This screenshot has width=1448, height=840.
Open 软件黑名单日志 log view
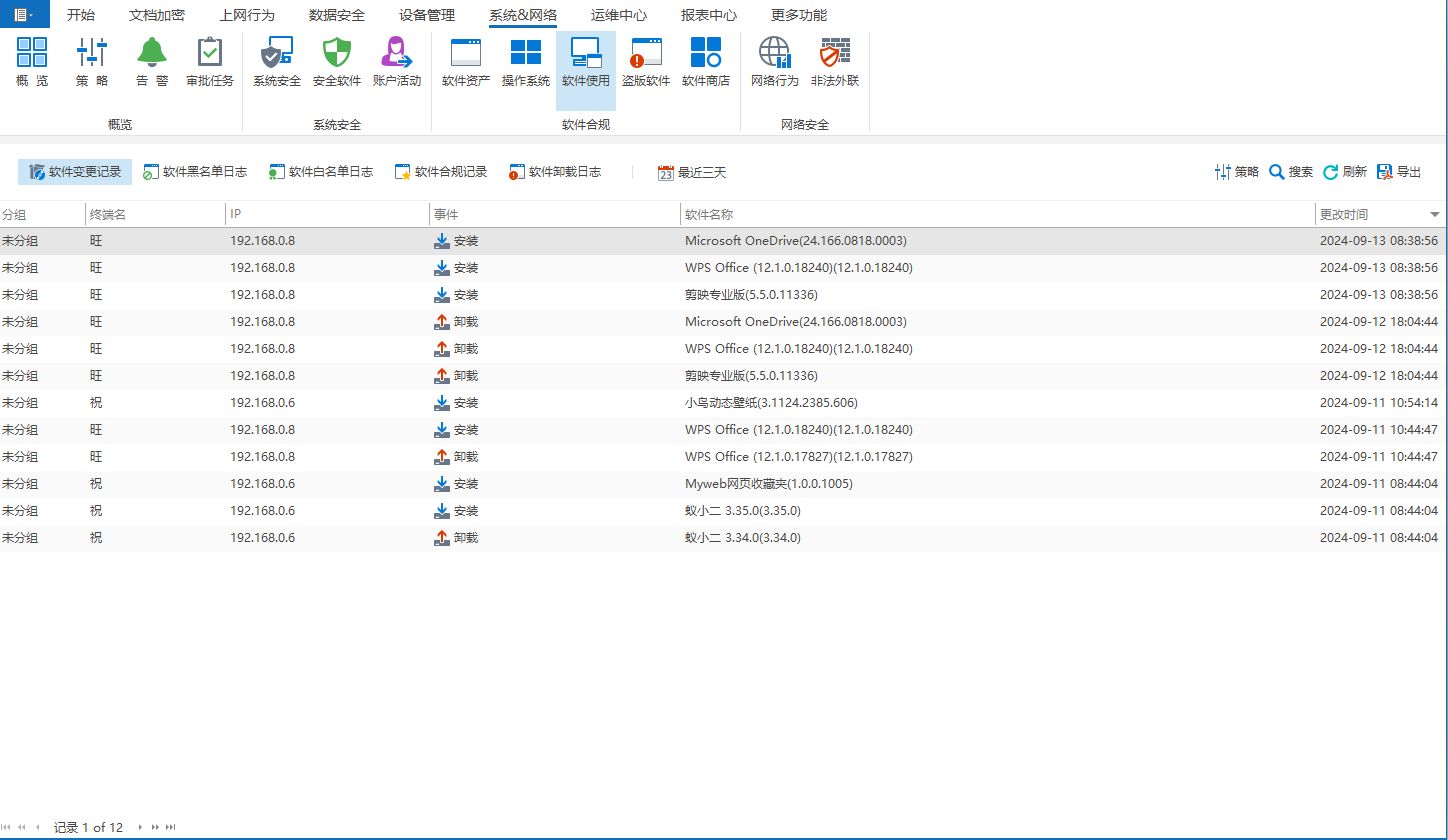point(195,172)
